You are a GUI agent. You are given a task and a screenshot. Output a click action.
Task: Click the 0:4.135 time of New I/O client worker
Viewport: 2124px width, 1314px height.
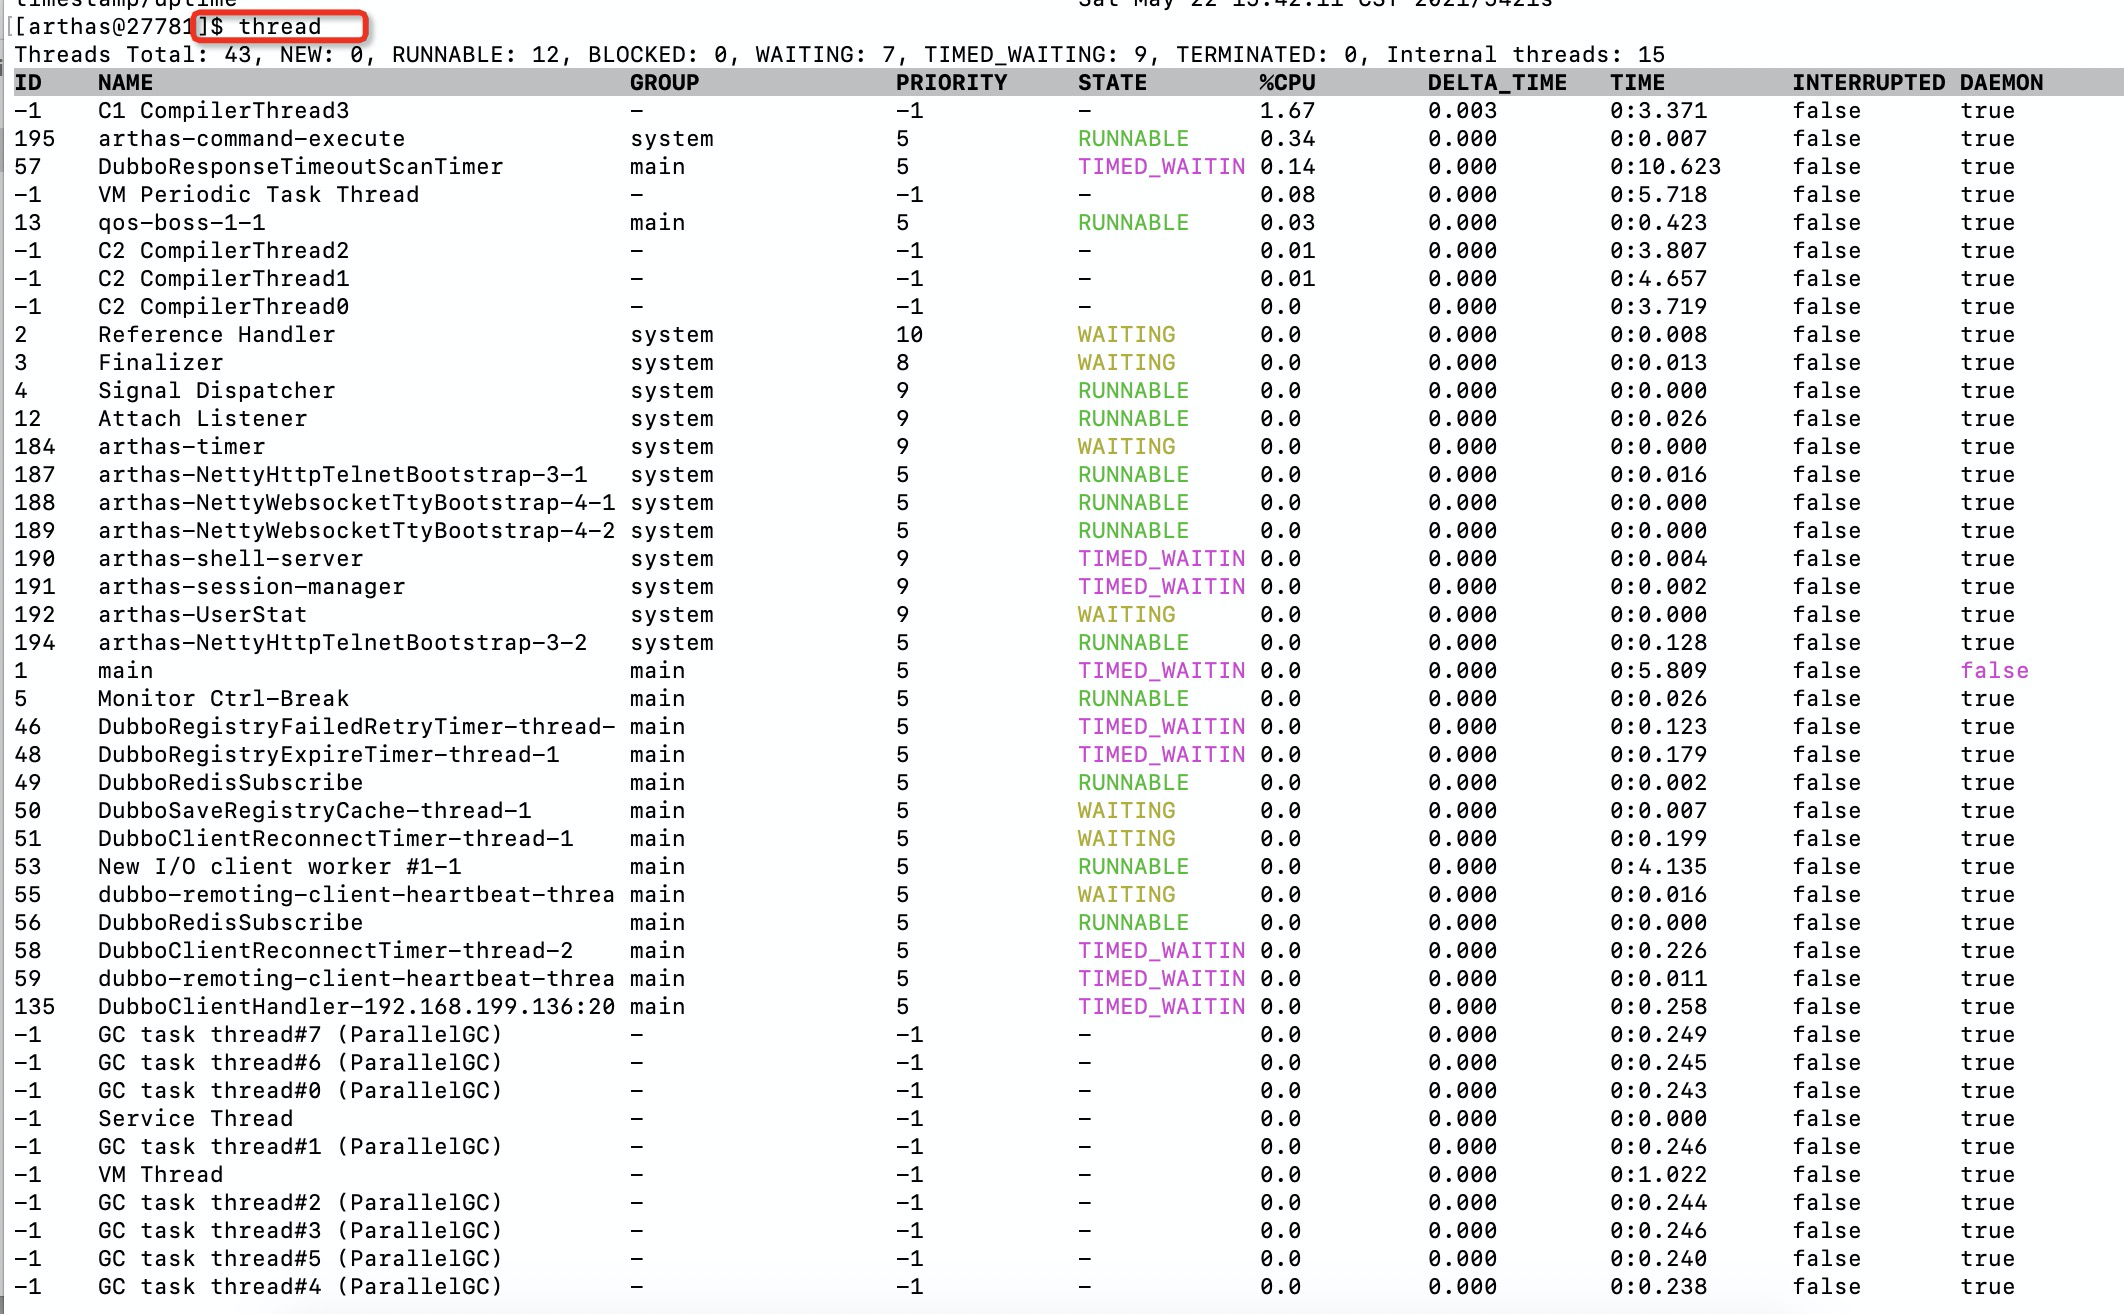tap(1658, 866)
